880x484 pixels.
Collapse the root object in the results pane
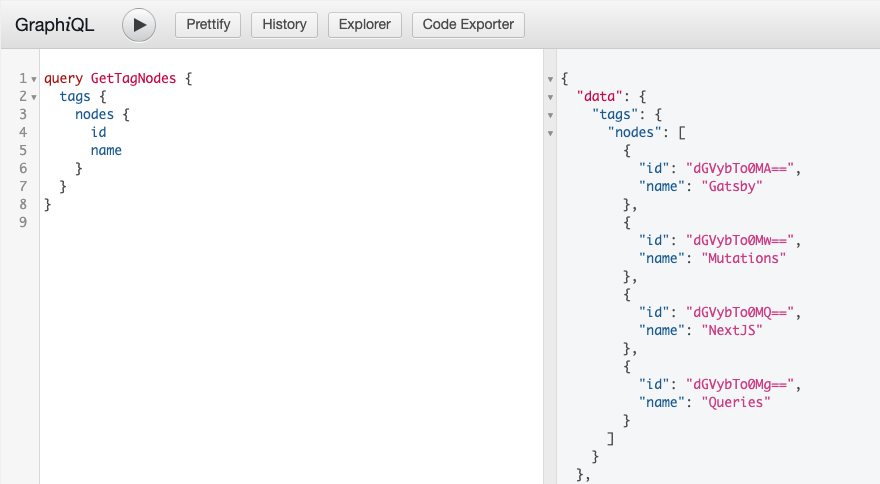tap(550, 79)
